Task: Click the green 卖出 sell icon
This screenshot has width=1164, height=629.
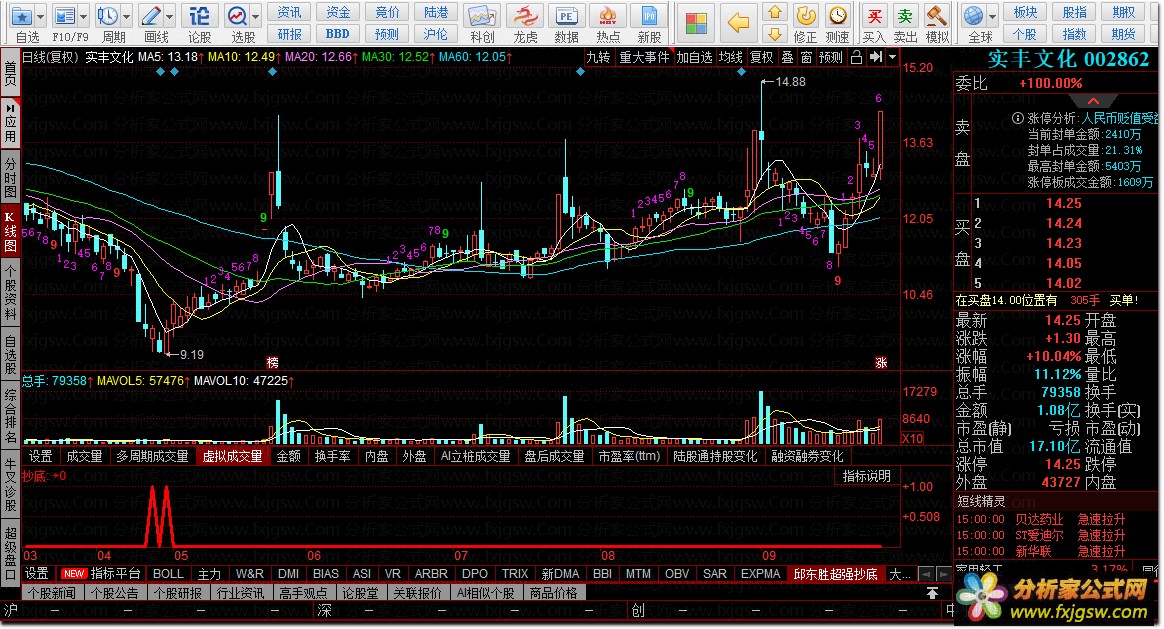Action: click(905, 16)
